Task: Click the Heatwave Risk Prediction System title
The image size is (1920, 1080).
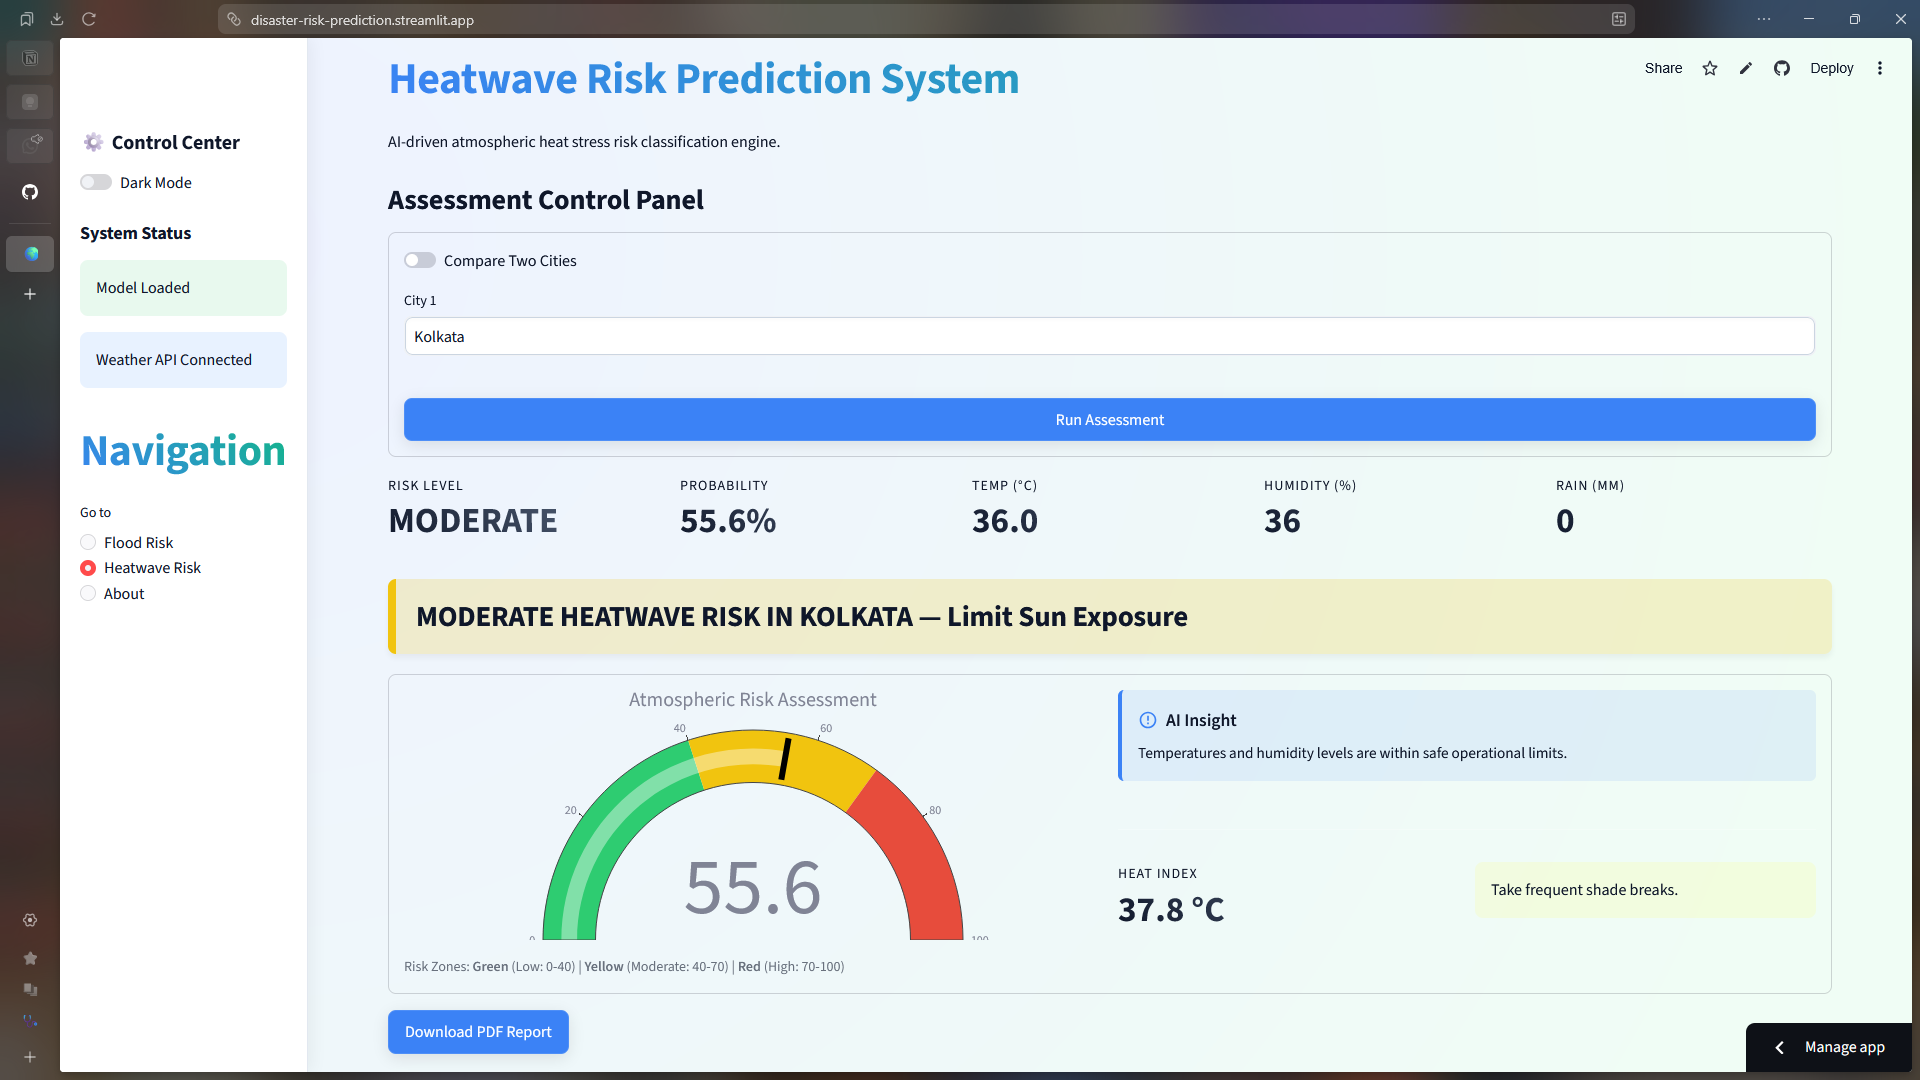Action: pyautogui.click(x=704, y=79)
